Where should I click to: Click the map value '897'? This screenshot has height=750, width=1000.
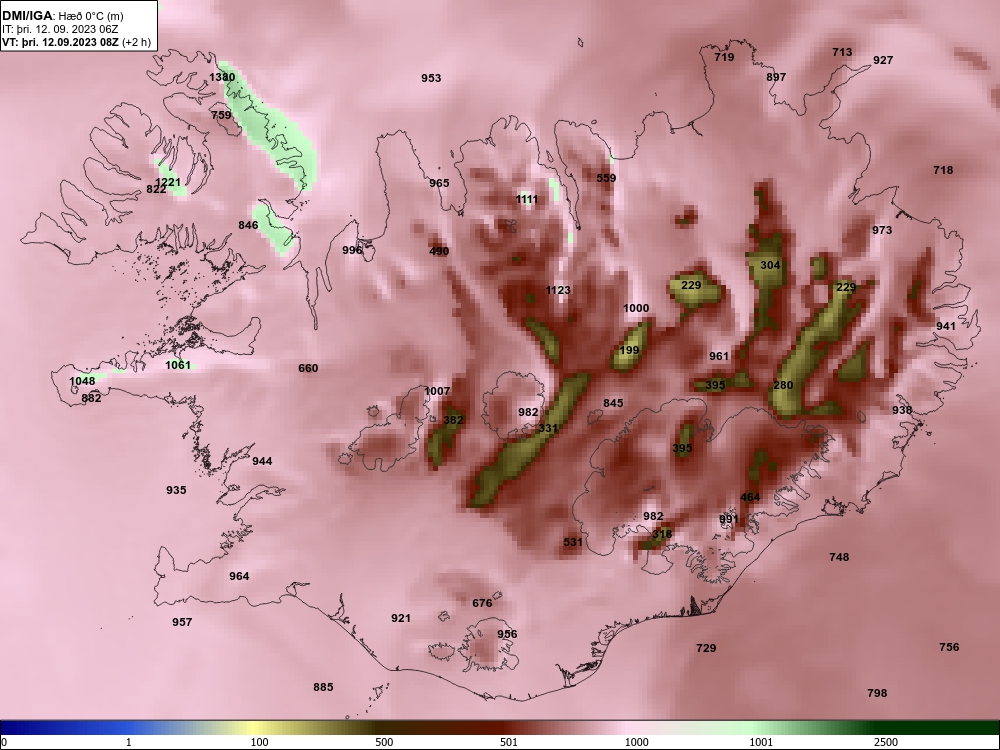pyautogui.click(x=776, y=77)
